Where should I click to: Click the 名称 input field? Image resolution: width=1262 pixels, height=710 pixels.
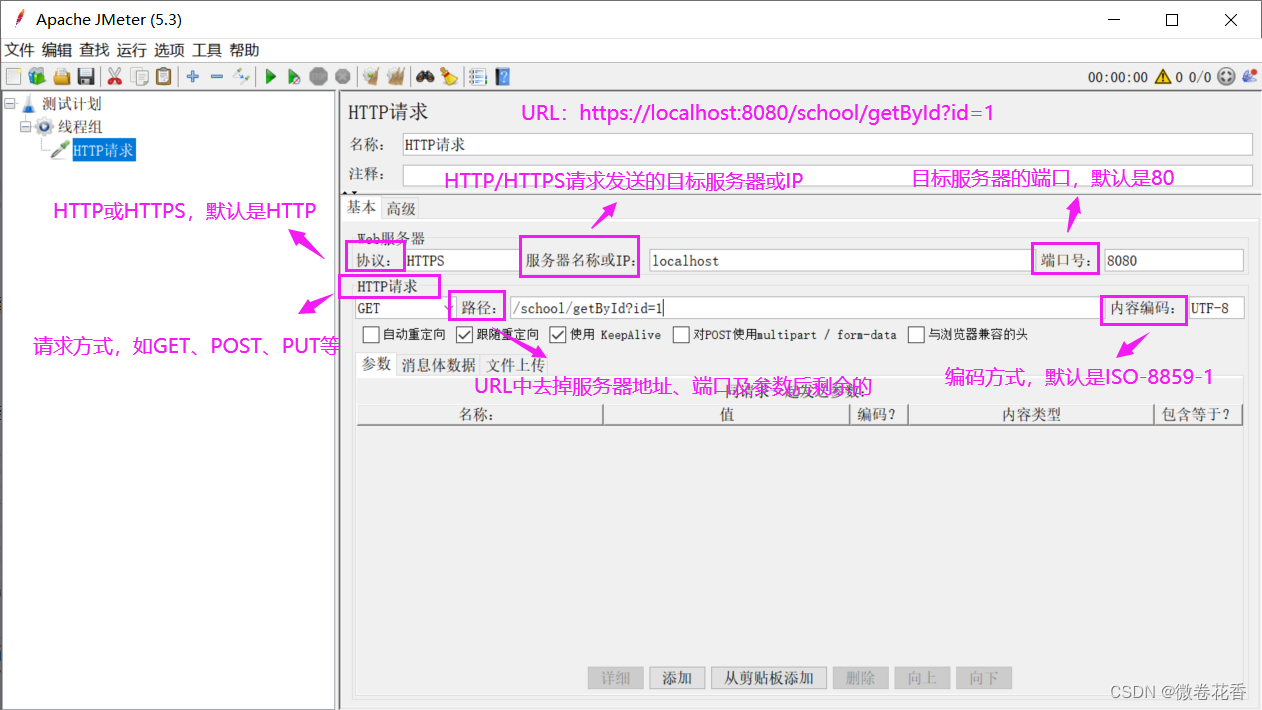[827, 145]
